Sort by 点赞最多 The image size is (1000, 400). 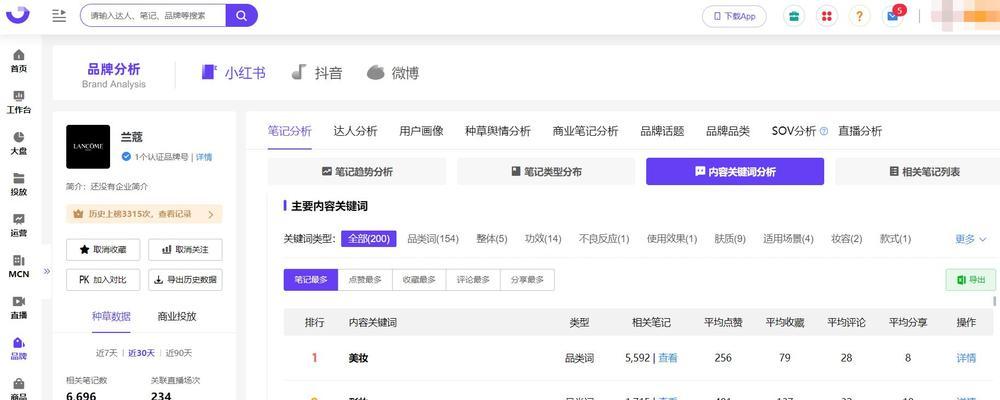tap(365, 279)
